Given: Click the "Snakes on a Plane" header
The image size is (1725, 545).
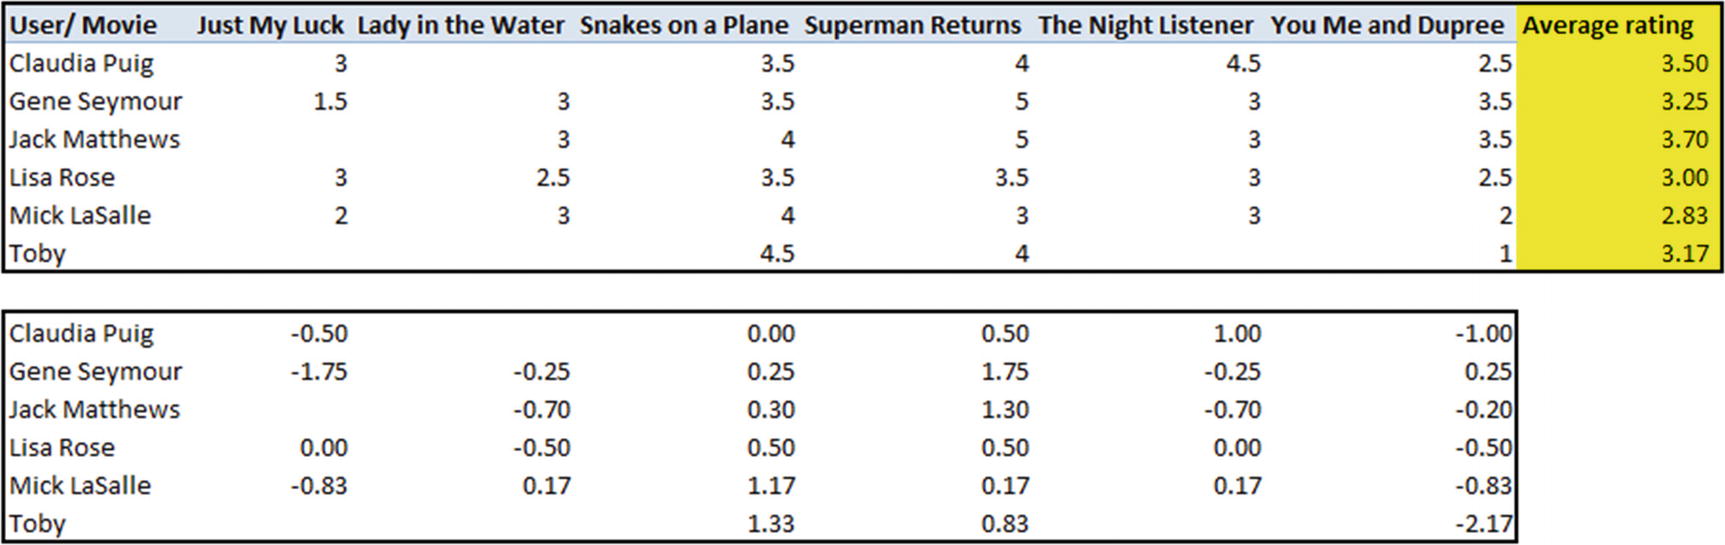Looking at the screenshot, I should coord(684,25).
